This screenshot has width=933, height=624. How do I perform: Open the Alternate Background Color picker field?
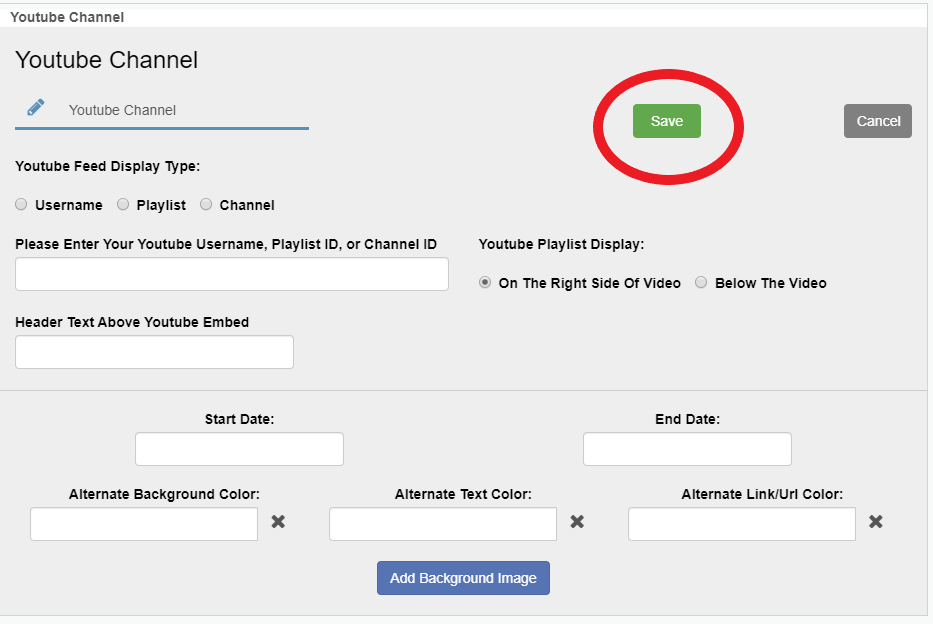pyautogui.click(x=144, y=524)
